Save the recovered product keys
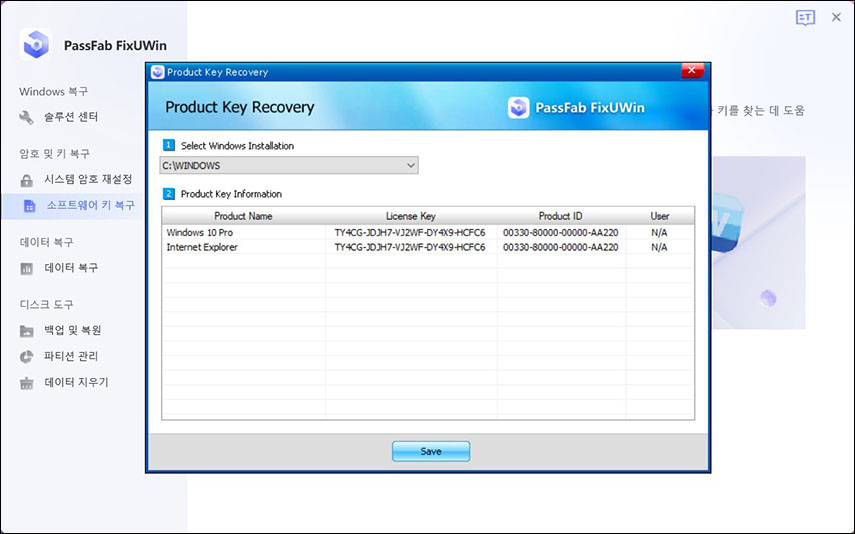 (x=430, y=451)
